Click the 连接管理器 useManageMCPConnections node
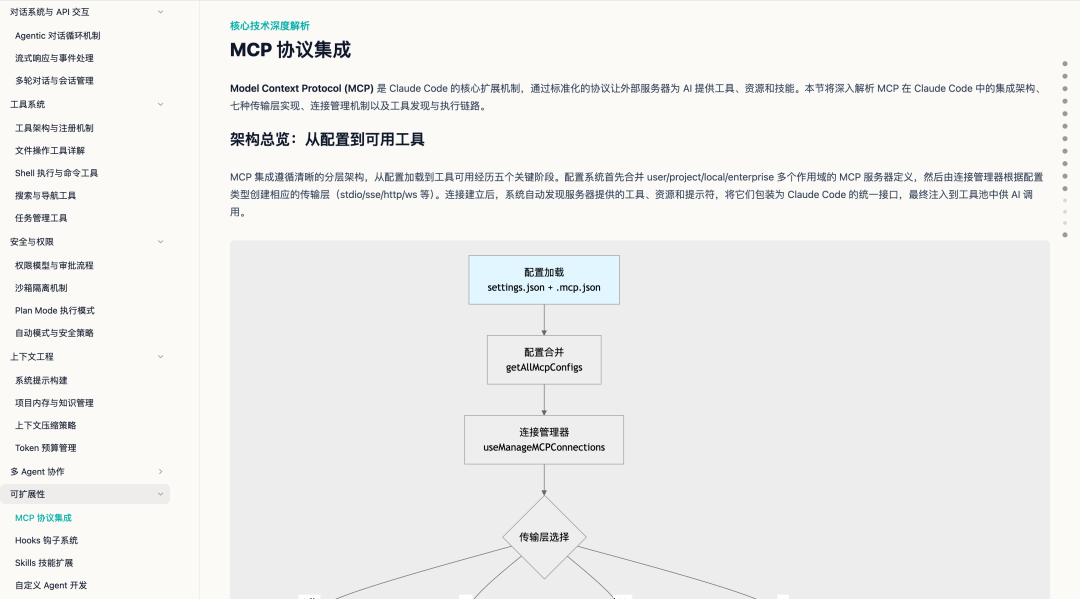 click(544, 440)
